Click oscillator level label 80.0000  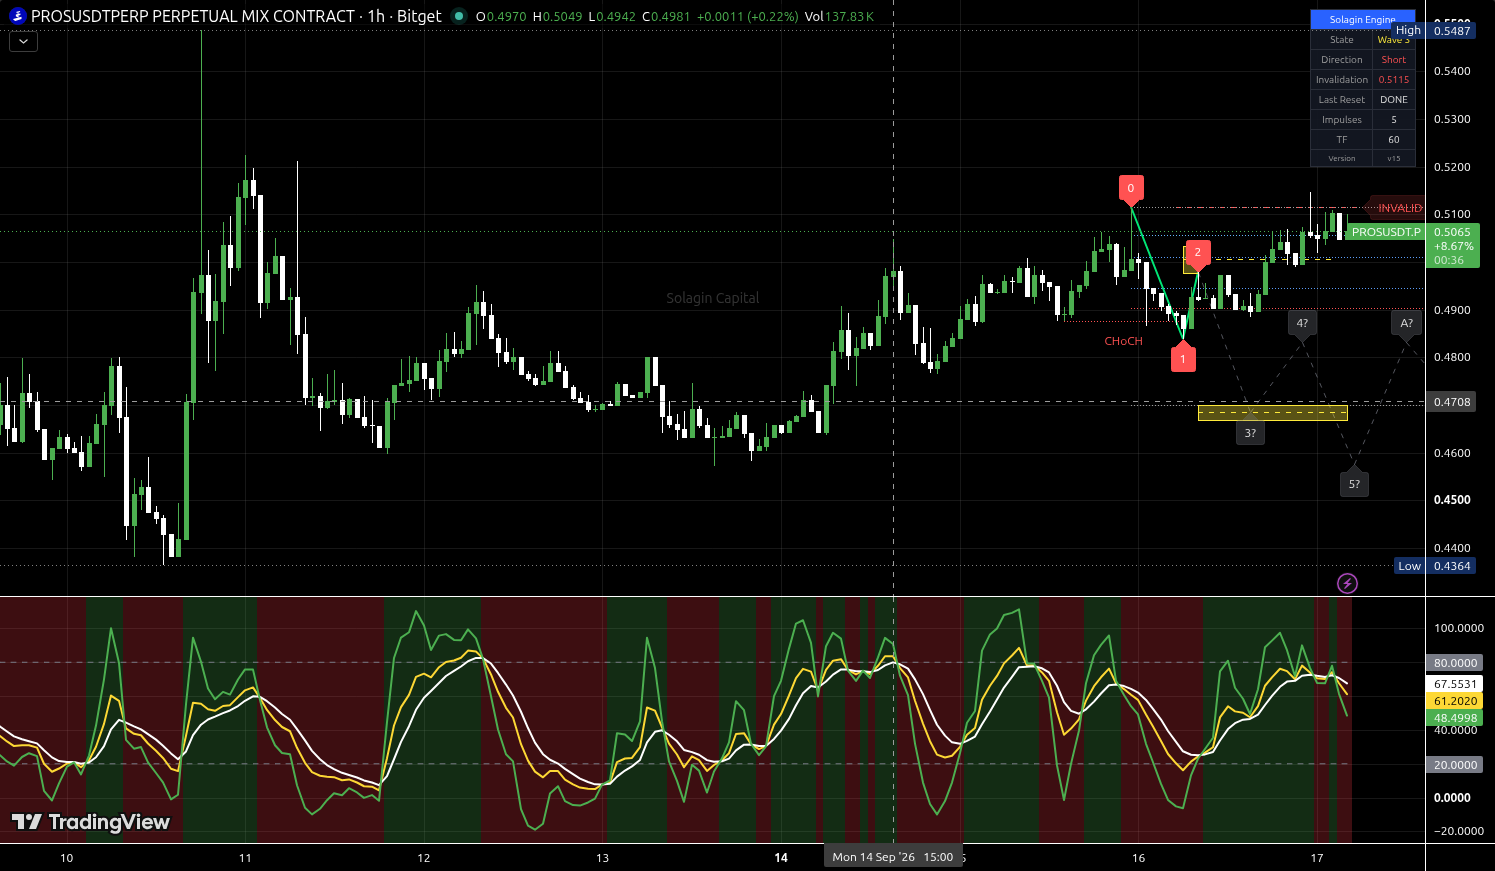(x=1455, y=663)
